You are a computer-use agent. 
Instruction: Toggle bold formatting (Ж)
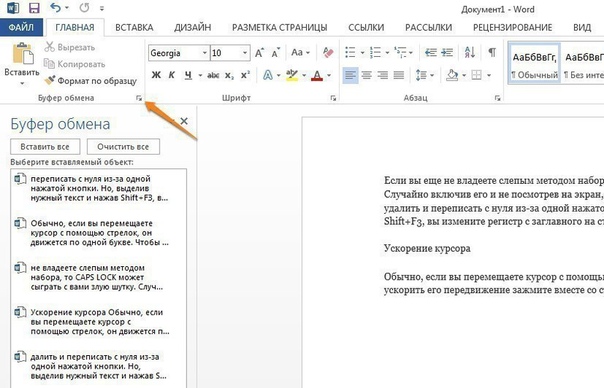point(156,75)
